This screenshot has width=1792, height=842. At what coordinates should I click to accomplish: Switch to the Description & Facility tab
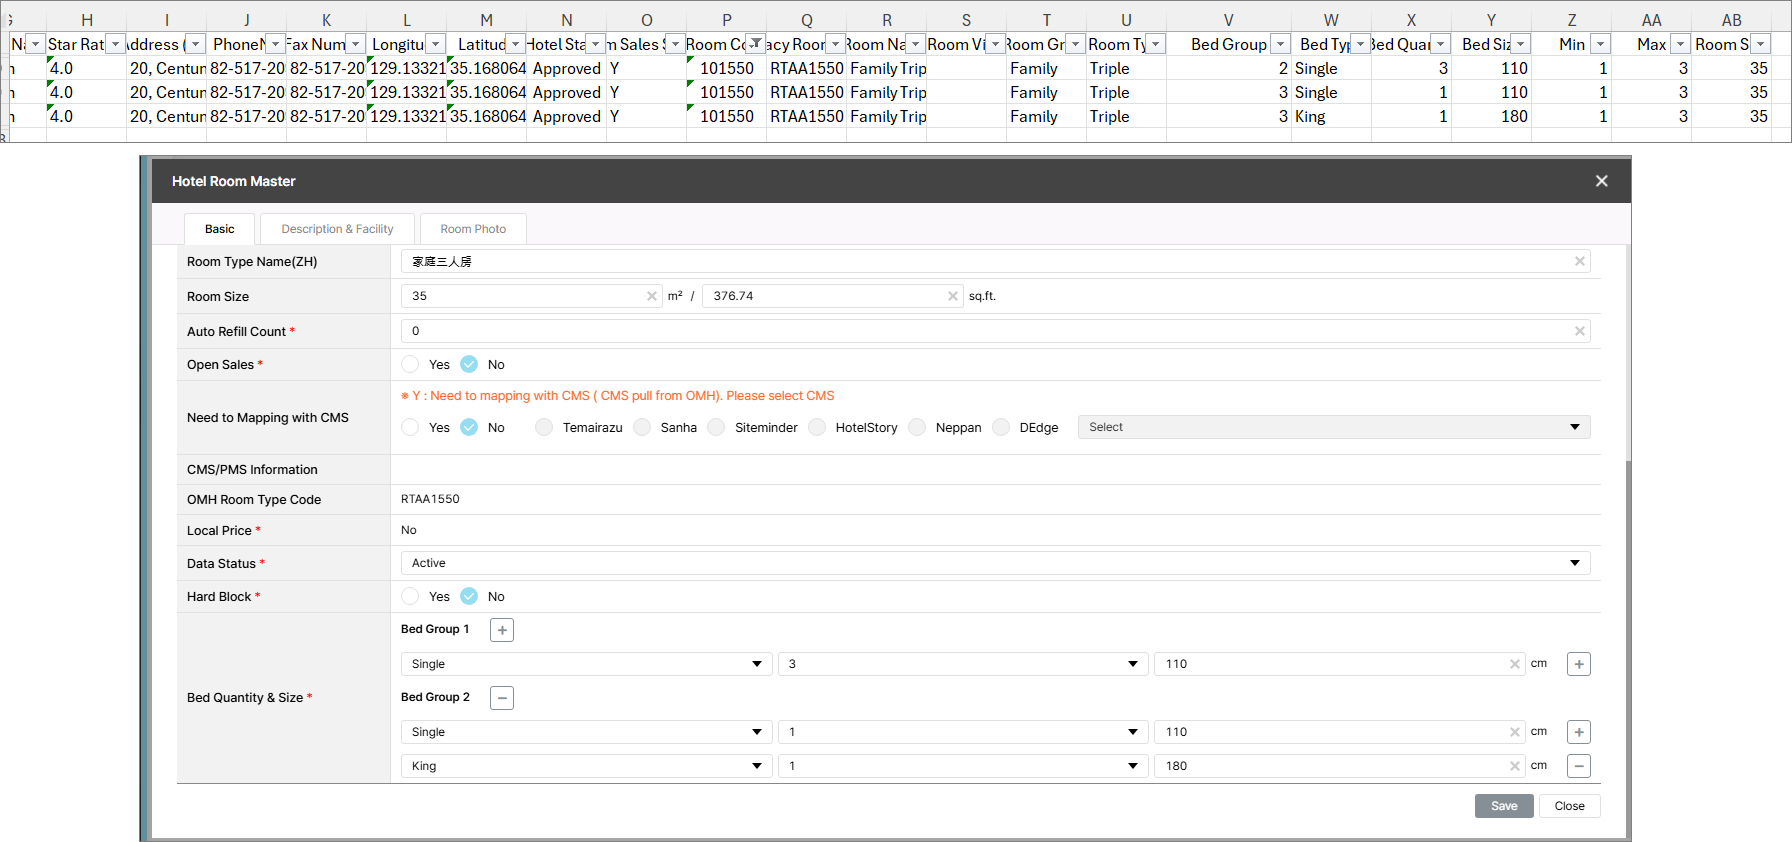tap(337, 229)
